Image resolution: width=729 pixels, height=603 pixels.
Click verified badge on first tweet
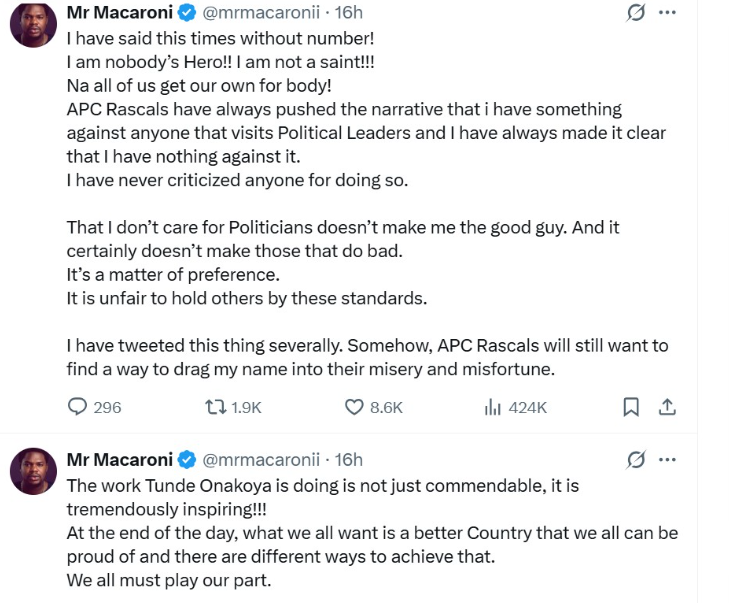tap(187, 13)
